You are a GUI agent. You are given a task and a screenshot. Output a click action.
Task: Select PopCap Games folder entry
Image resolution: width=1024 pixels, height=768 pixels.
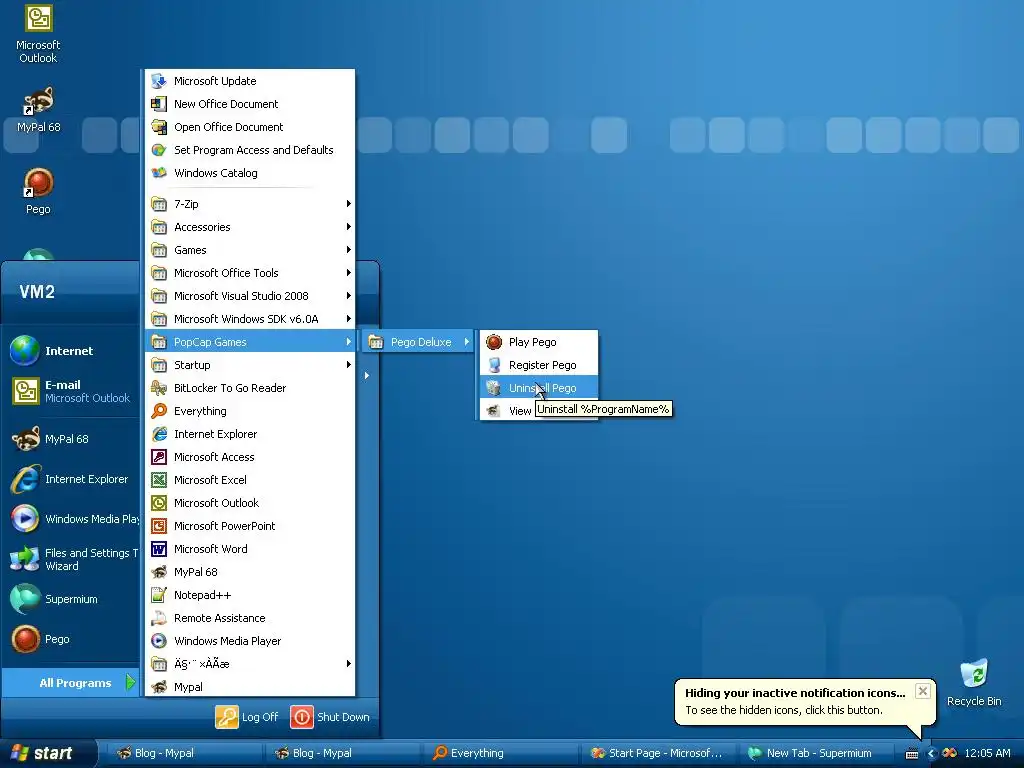tap(250, 342)
